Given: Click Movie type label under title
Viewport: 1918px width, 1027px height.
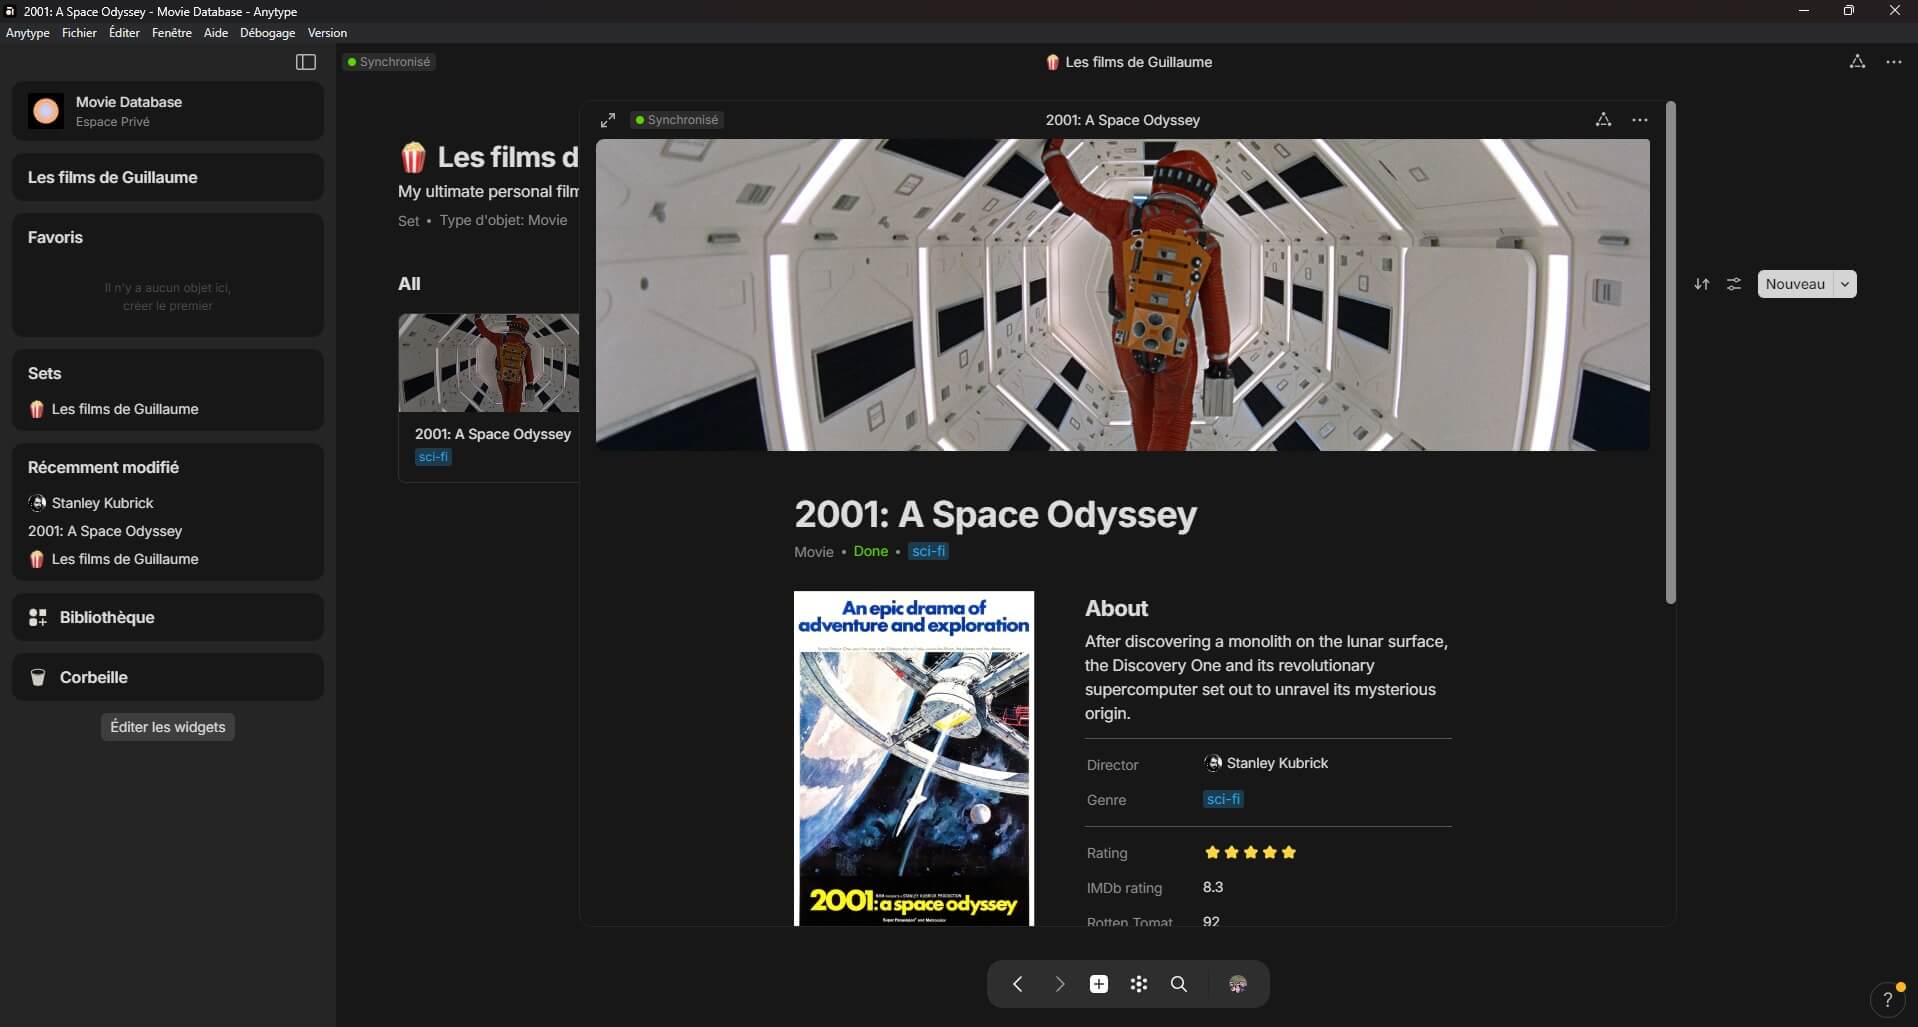Looking at the screenshot, I should pyautogui.click(x=814, y=552).
